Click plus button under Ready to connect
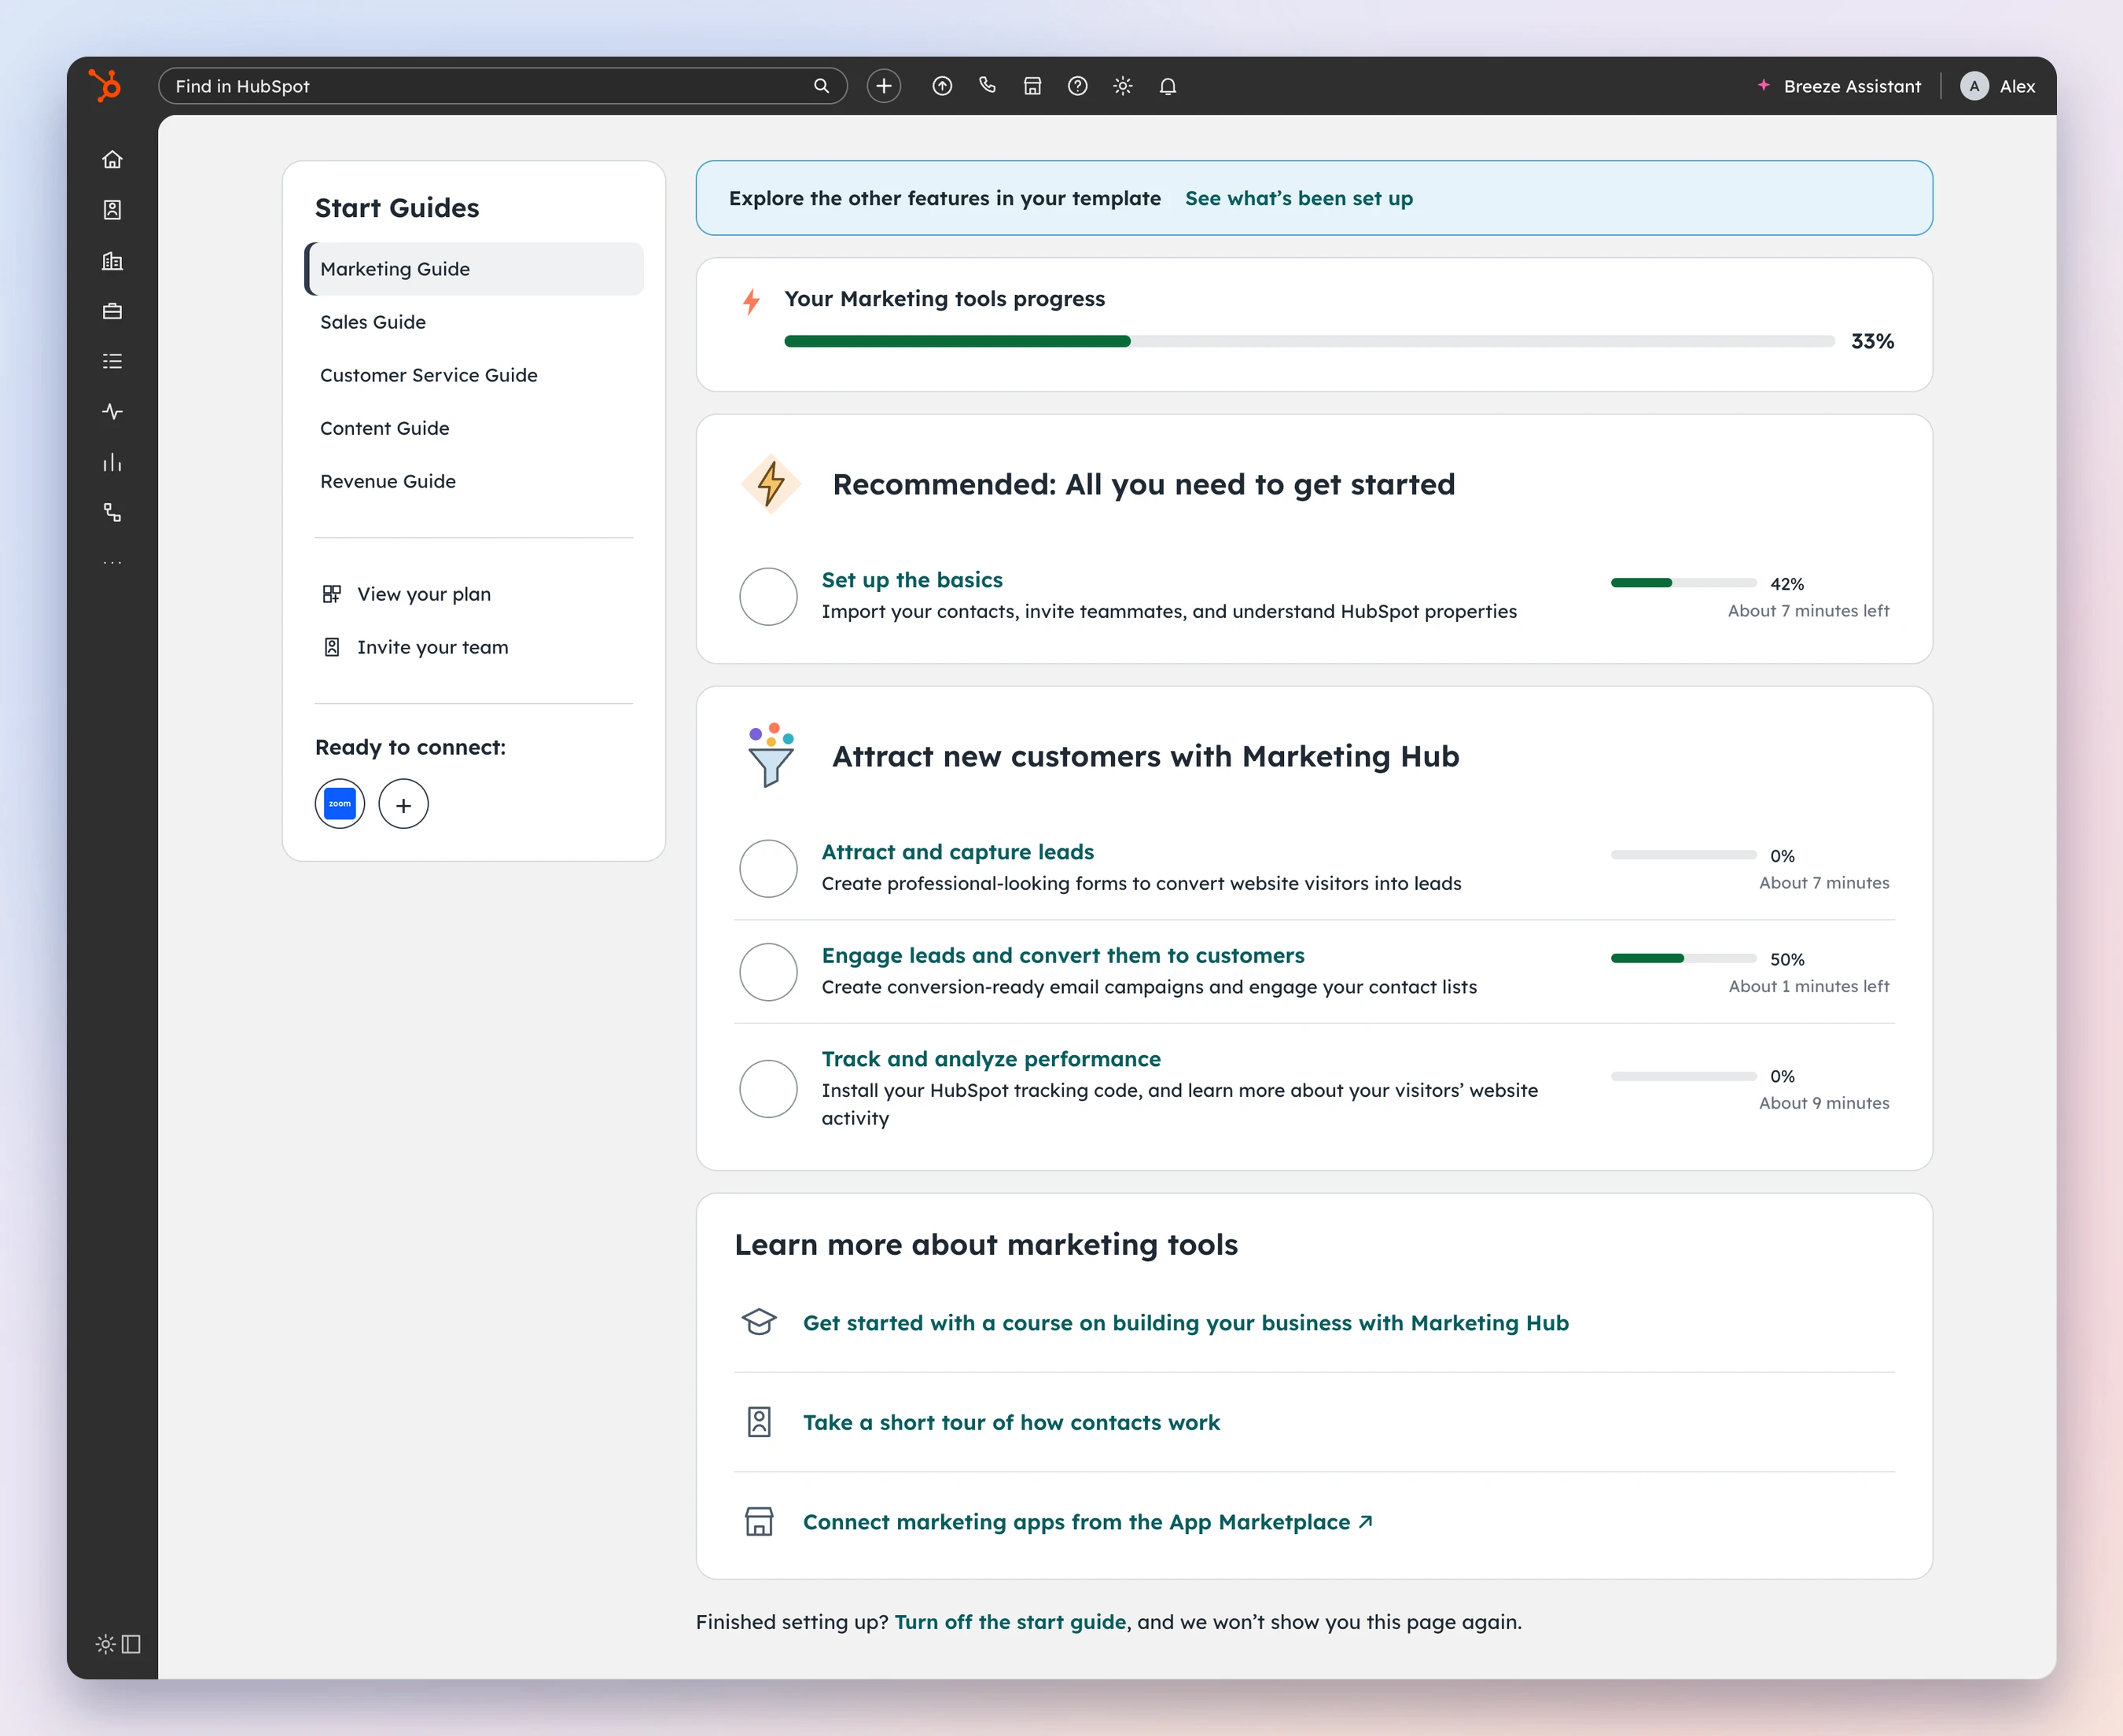The height and width of the screenshot is (1736, 2123). click(403, 804)
